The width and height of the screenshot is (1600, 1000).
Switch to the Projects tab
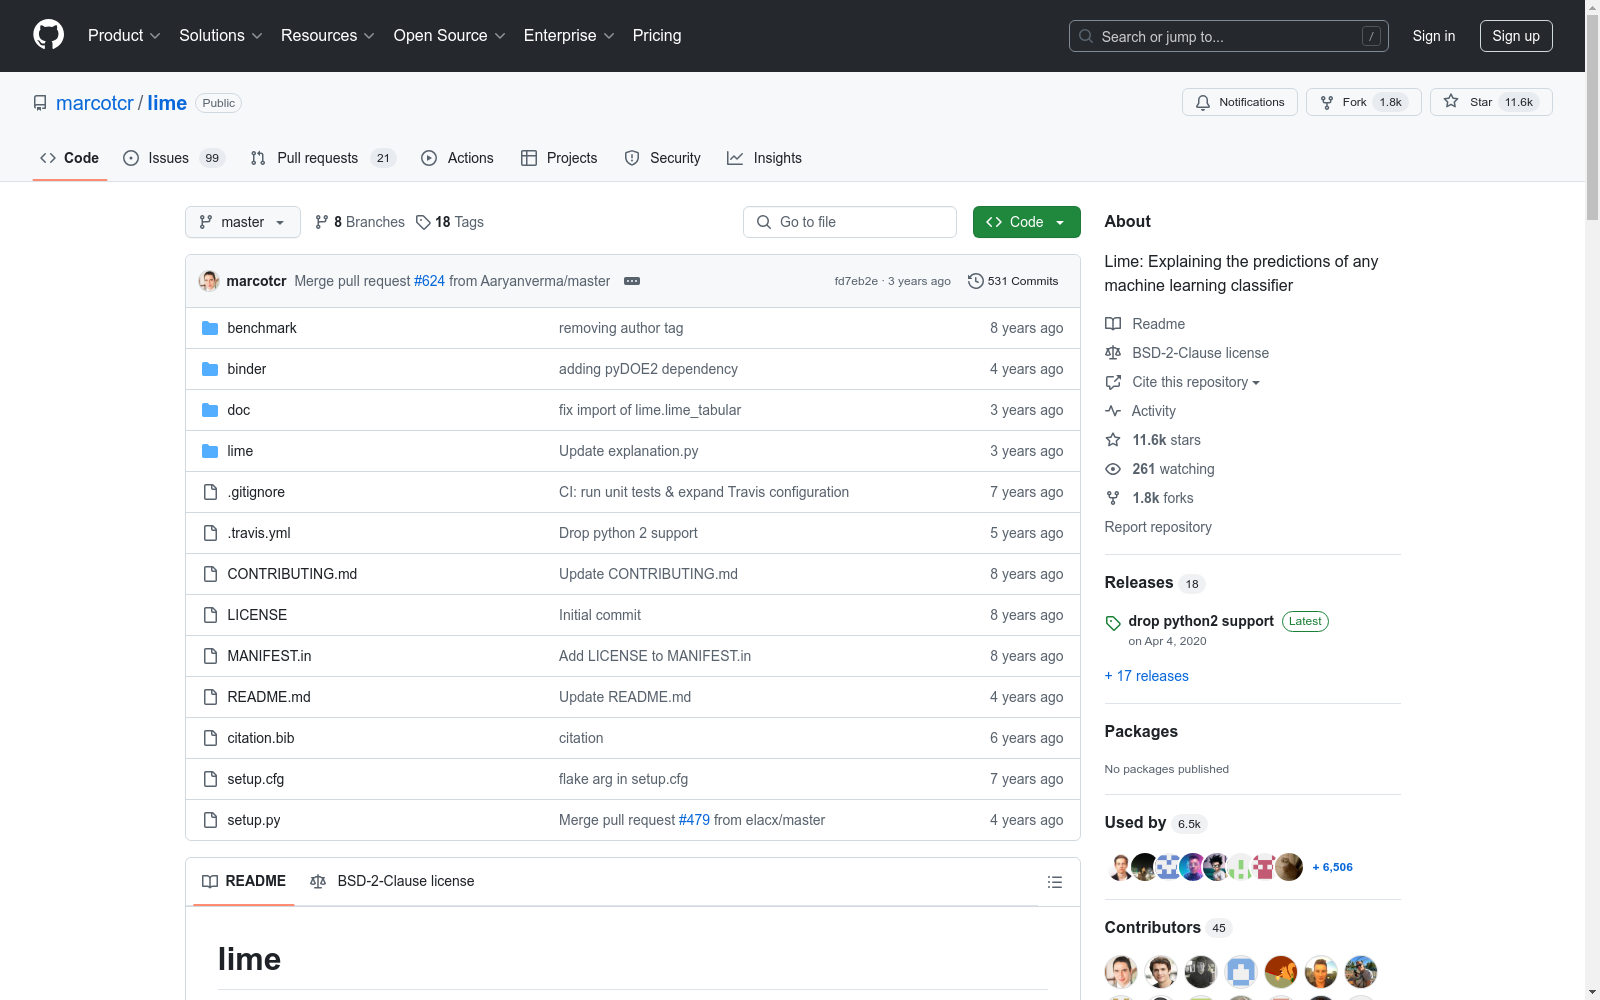(x=559, y=158)
